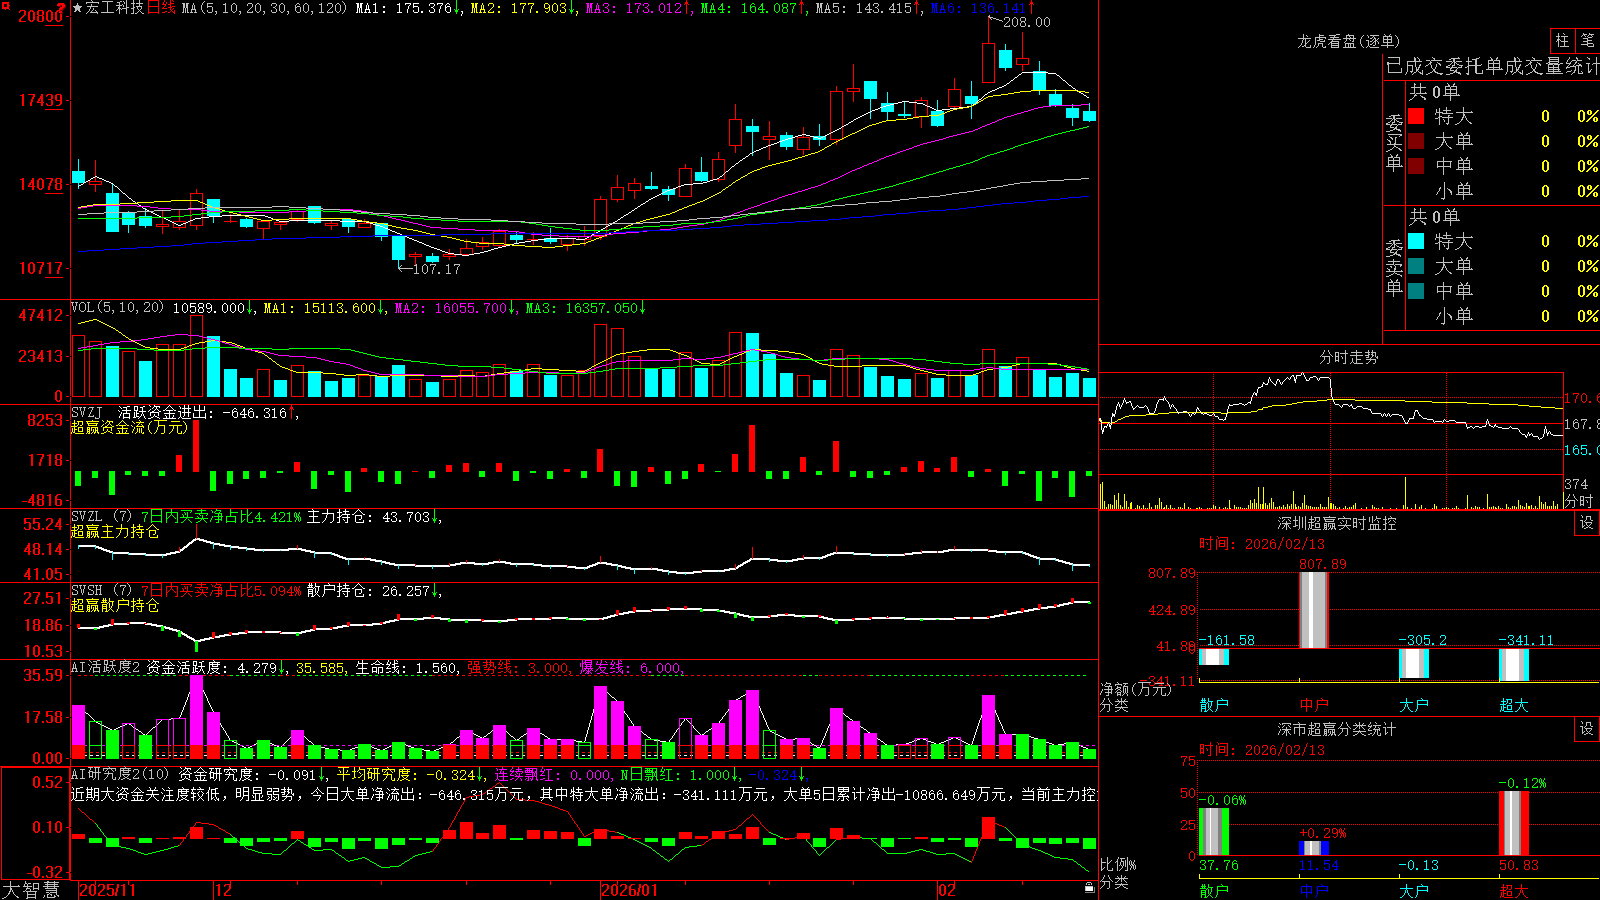Click the 强势线: 3.000 label
1600x900 pixels.
[x=519, y=668]
